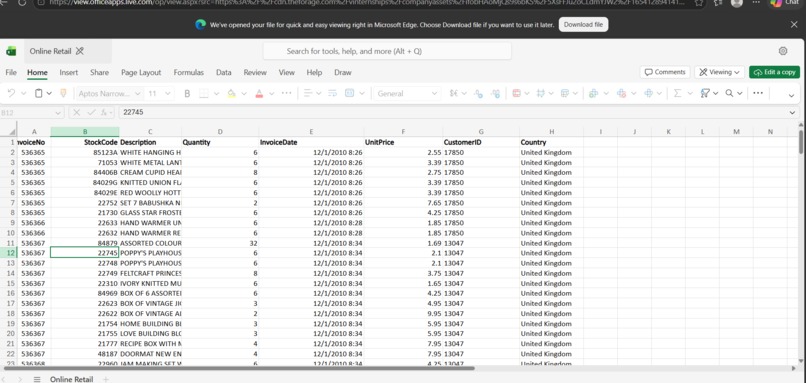
Task: Click the horizontal scrollbar at bottom
Action: coord(239,368)
